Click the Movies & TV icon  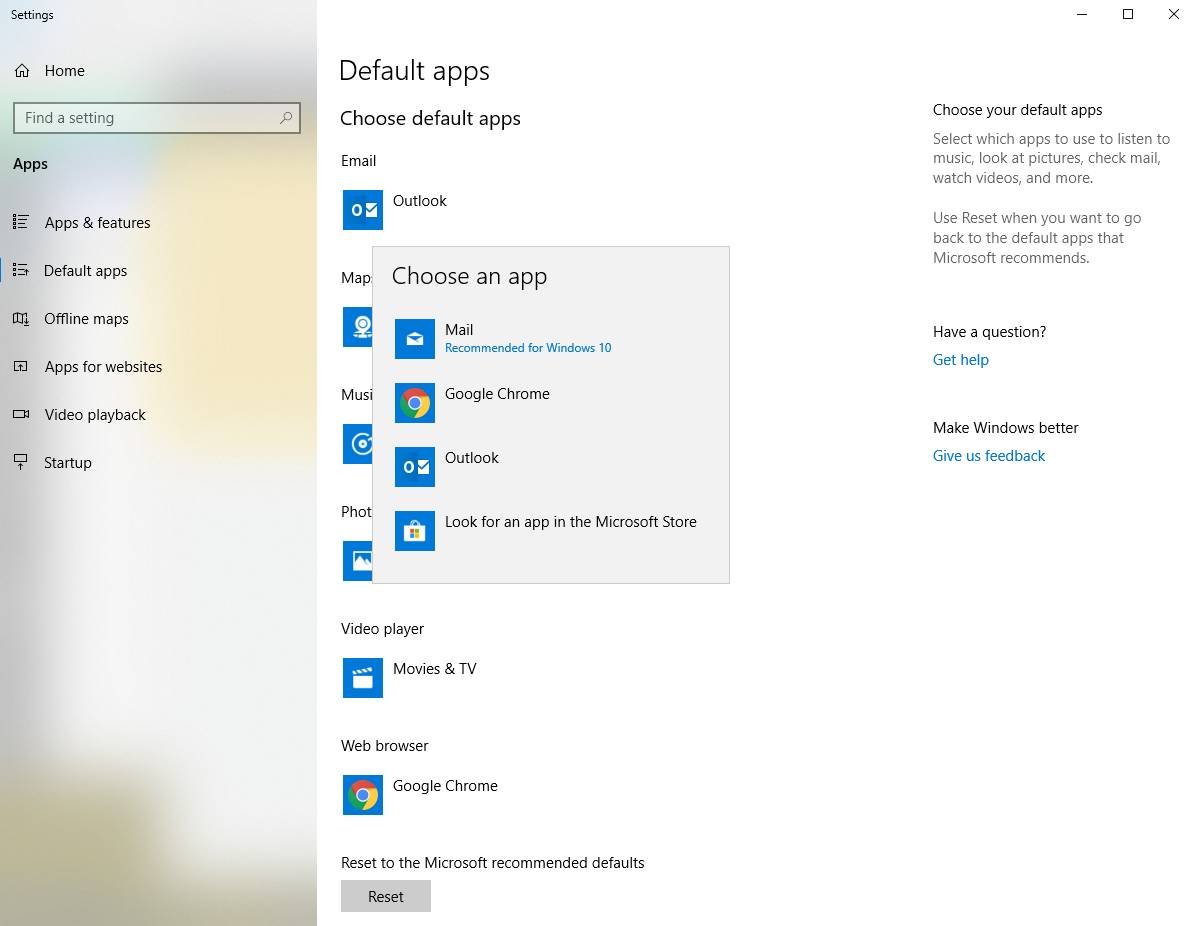[362, 678]
